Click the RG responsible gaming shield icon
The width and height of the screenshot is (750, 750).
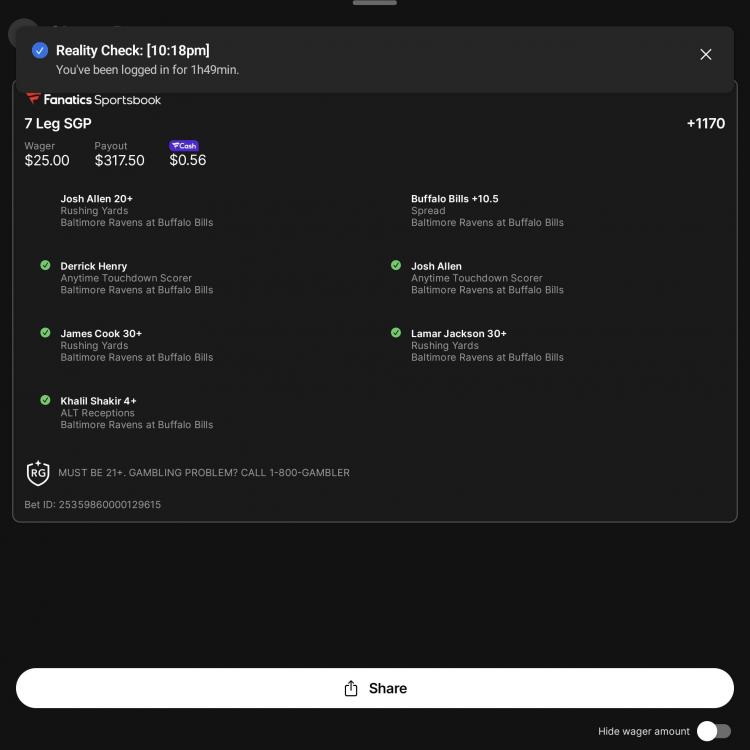37,473
